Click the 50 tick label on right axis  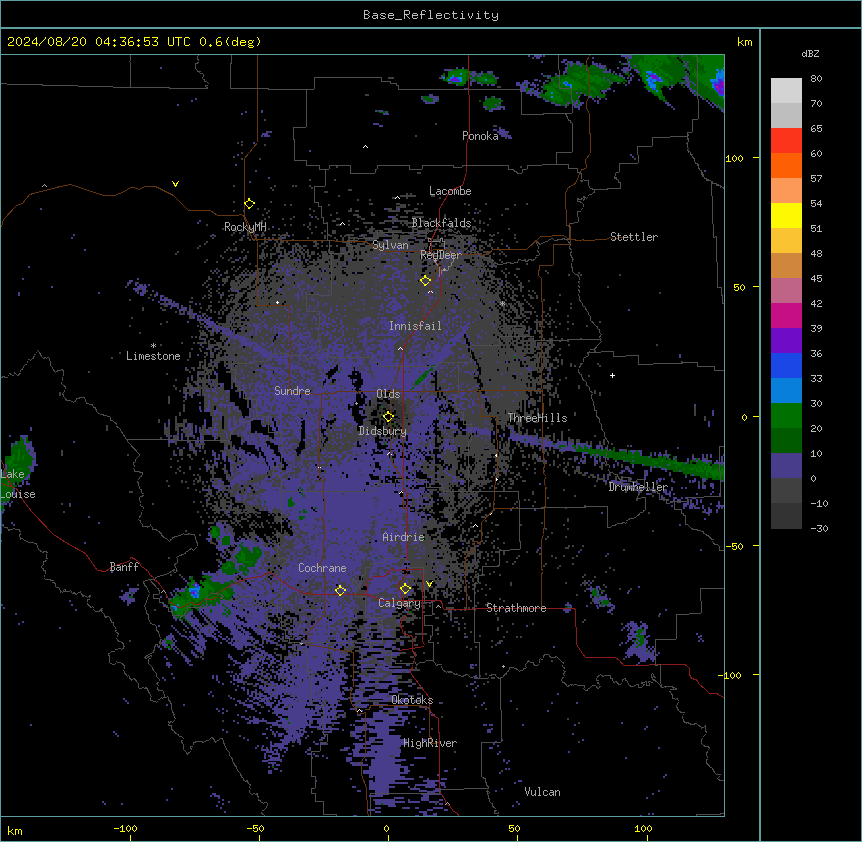739,287
